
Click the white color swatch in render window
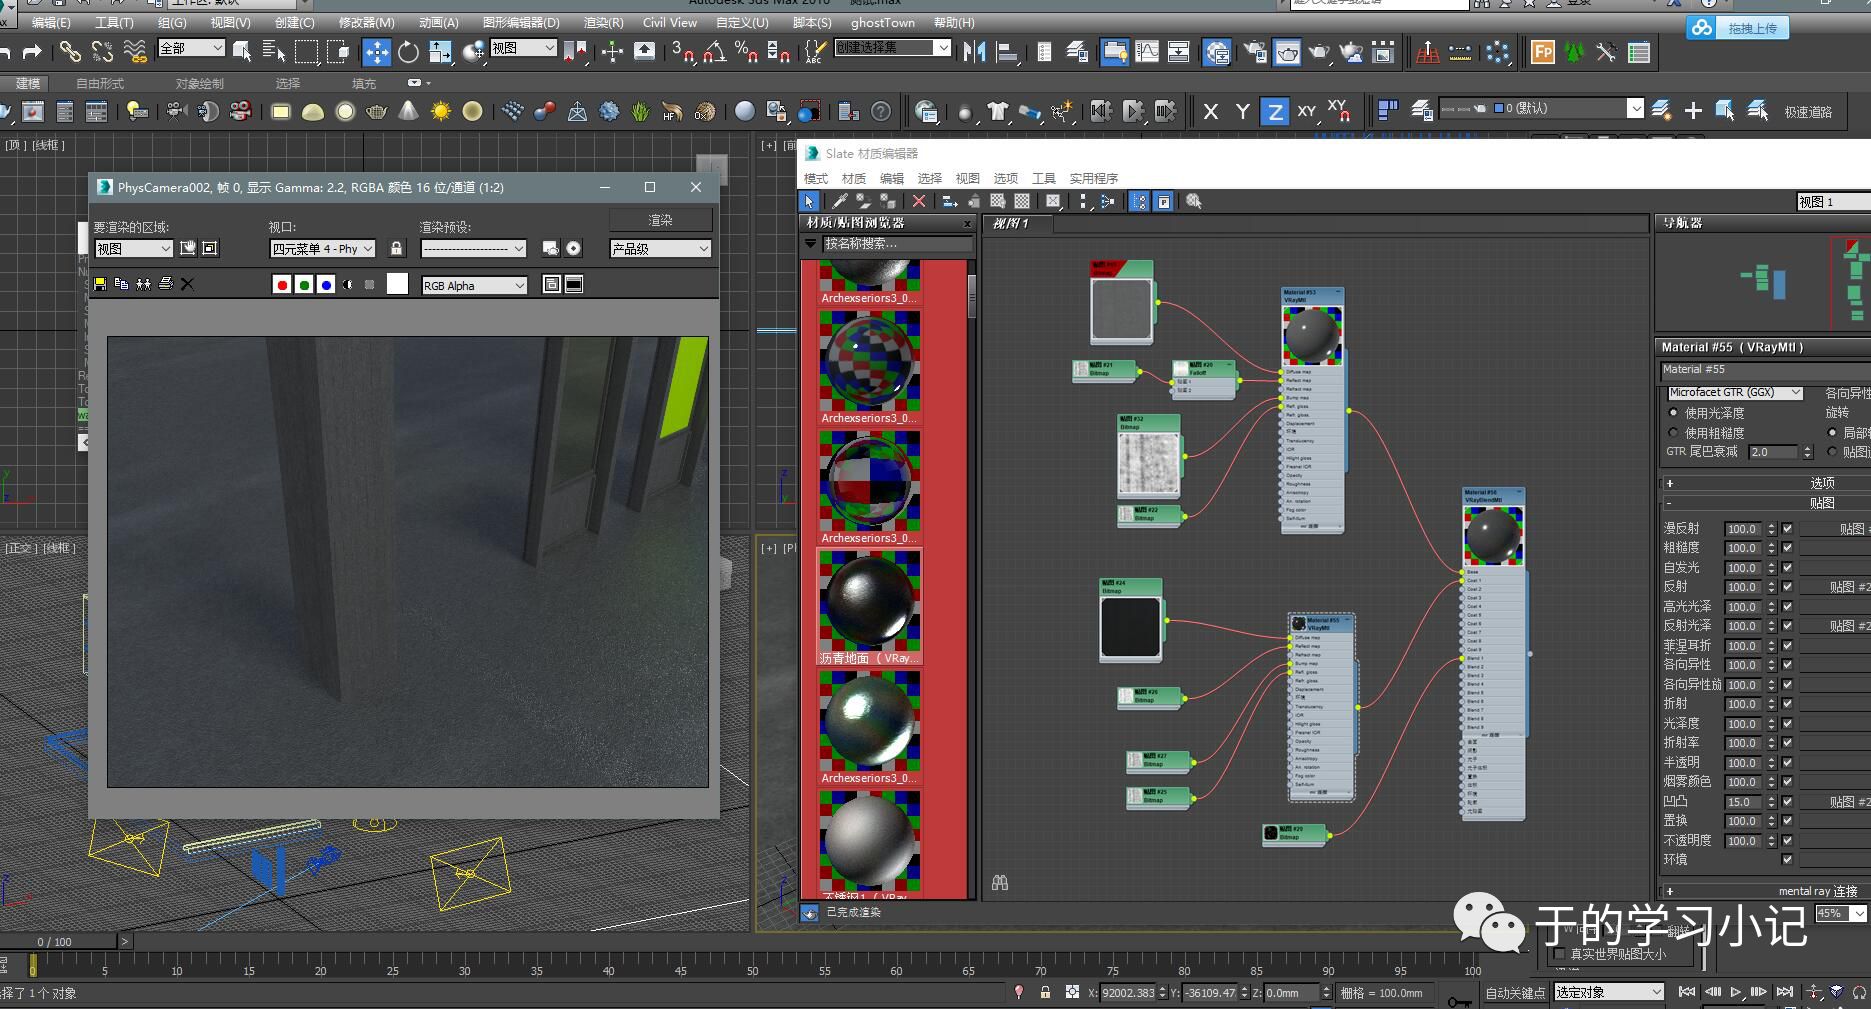pyautogui.click(x=397, y=284)
